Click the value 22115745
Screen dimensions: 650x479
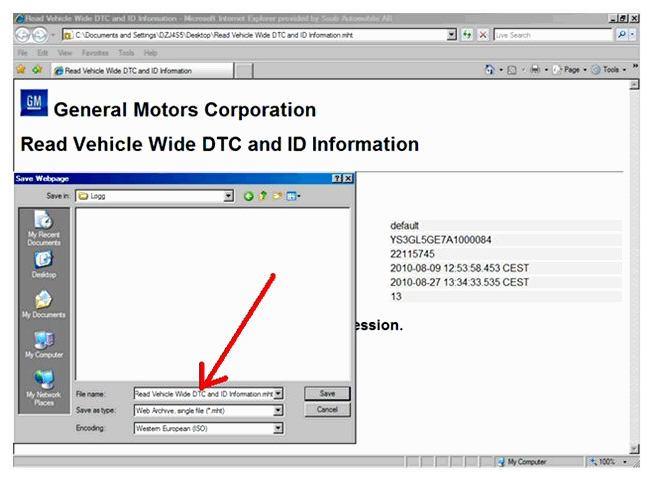[412, 254]
